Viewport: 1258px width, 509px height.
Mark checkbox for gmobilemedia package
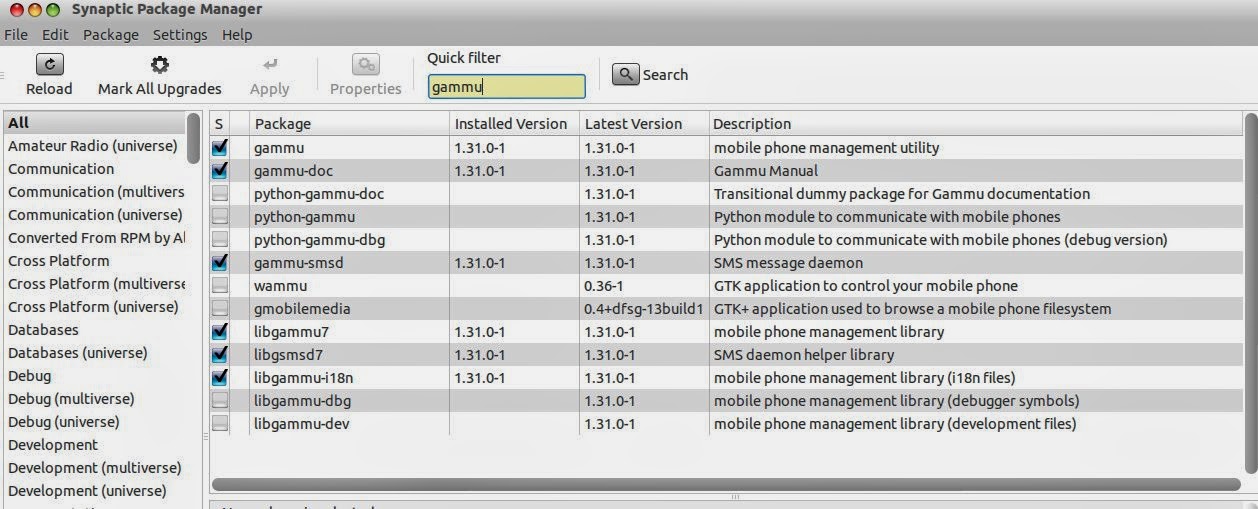[x=219, y=308]
